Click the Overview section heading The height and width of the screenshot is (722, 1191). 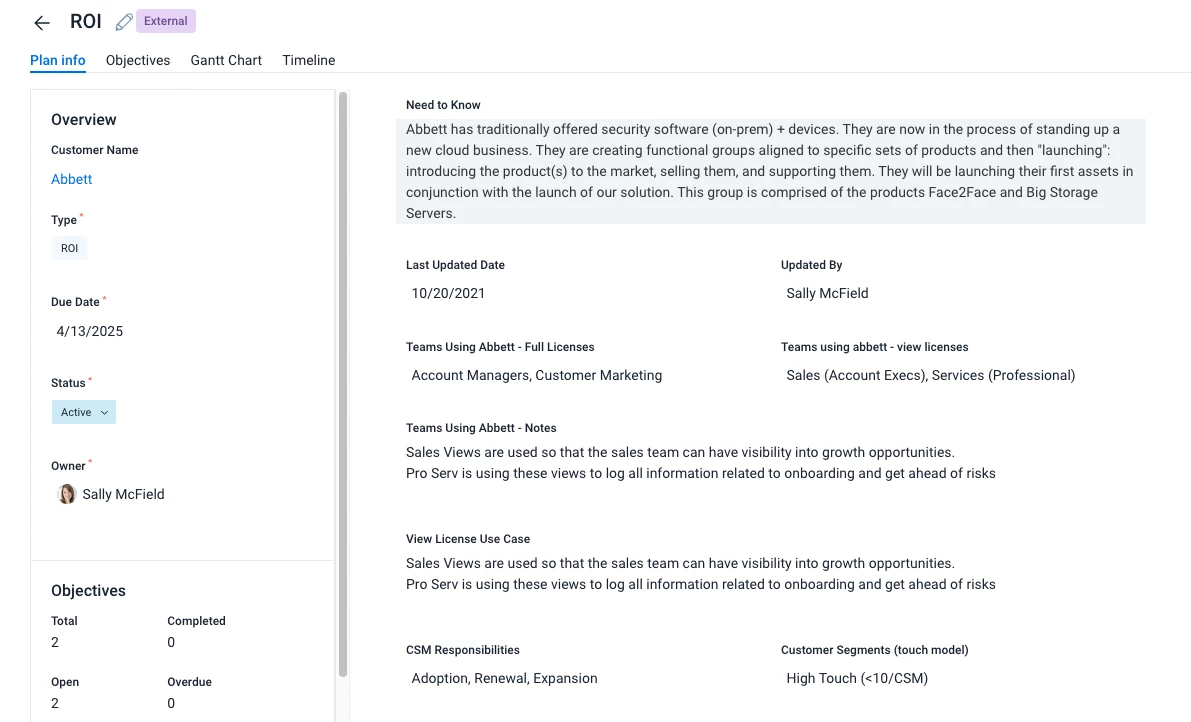tap(84, 119)
